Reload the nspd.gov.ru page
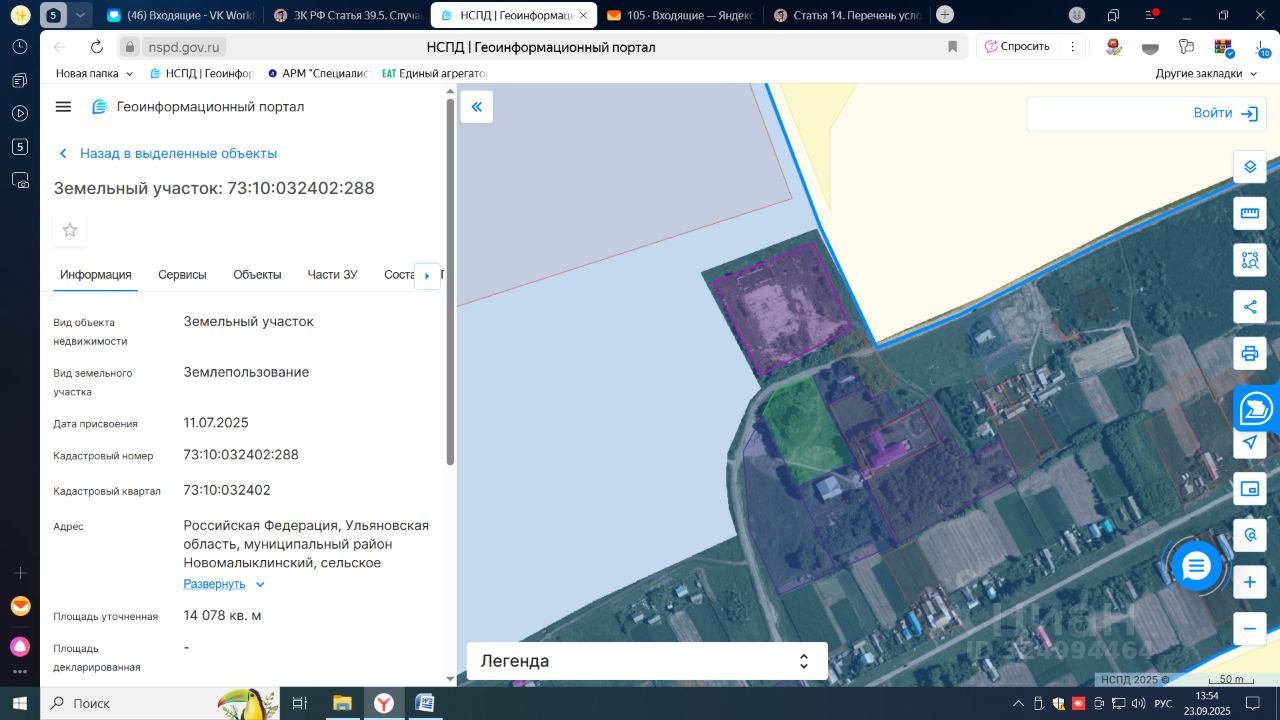The height and width of the screenshot is (720, 1280). 97,47
